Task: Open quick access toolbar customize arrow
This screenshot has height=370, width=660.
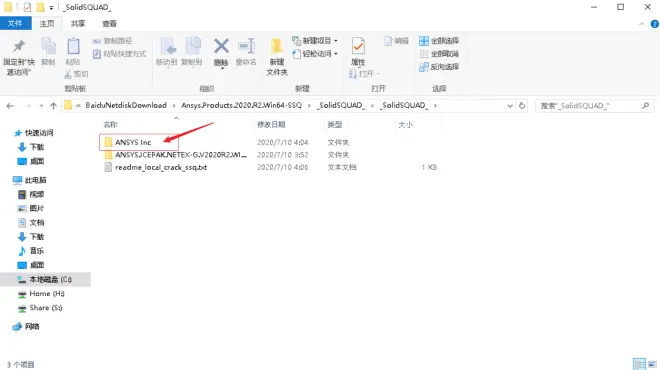Action: coord(51,8)
